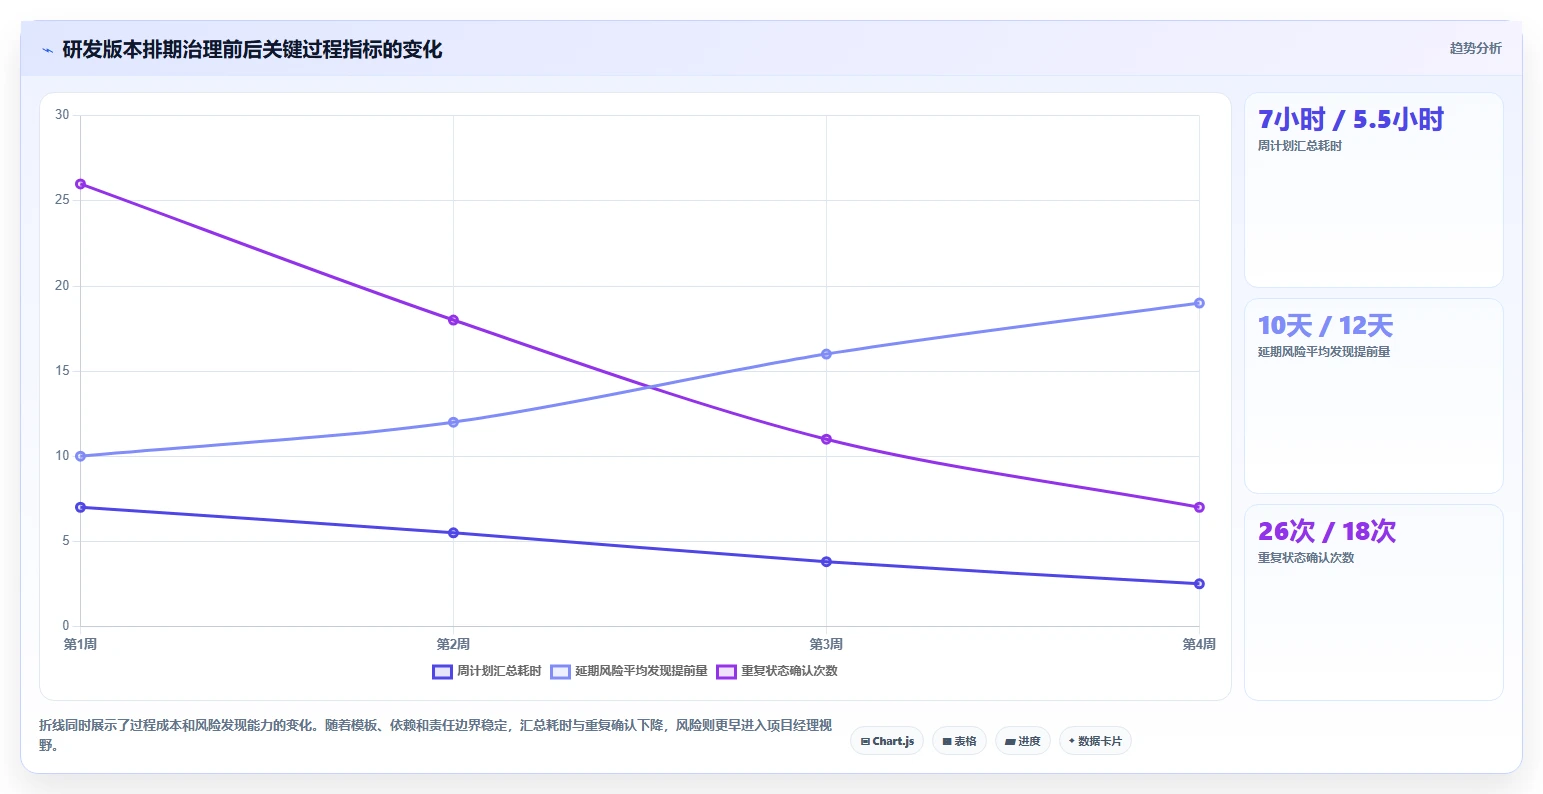1543x794 pixels.
Task: Click the 延期风险平均发现提前量 legend color box
Action: [561, 671]
